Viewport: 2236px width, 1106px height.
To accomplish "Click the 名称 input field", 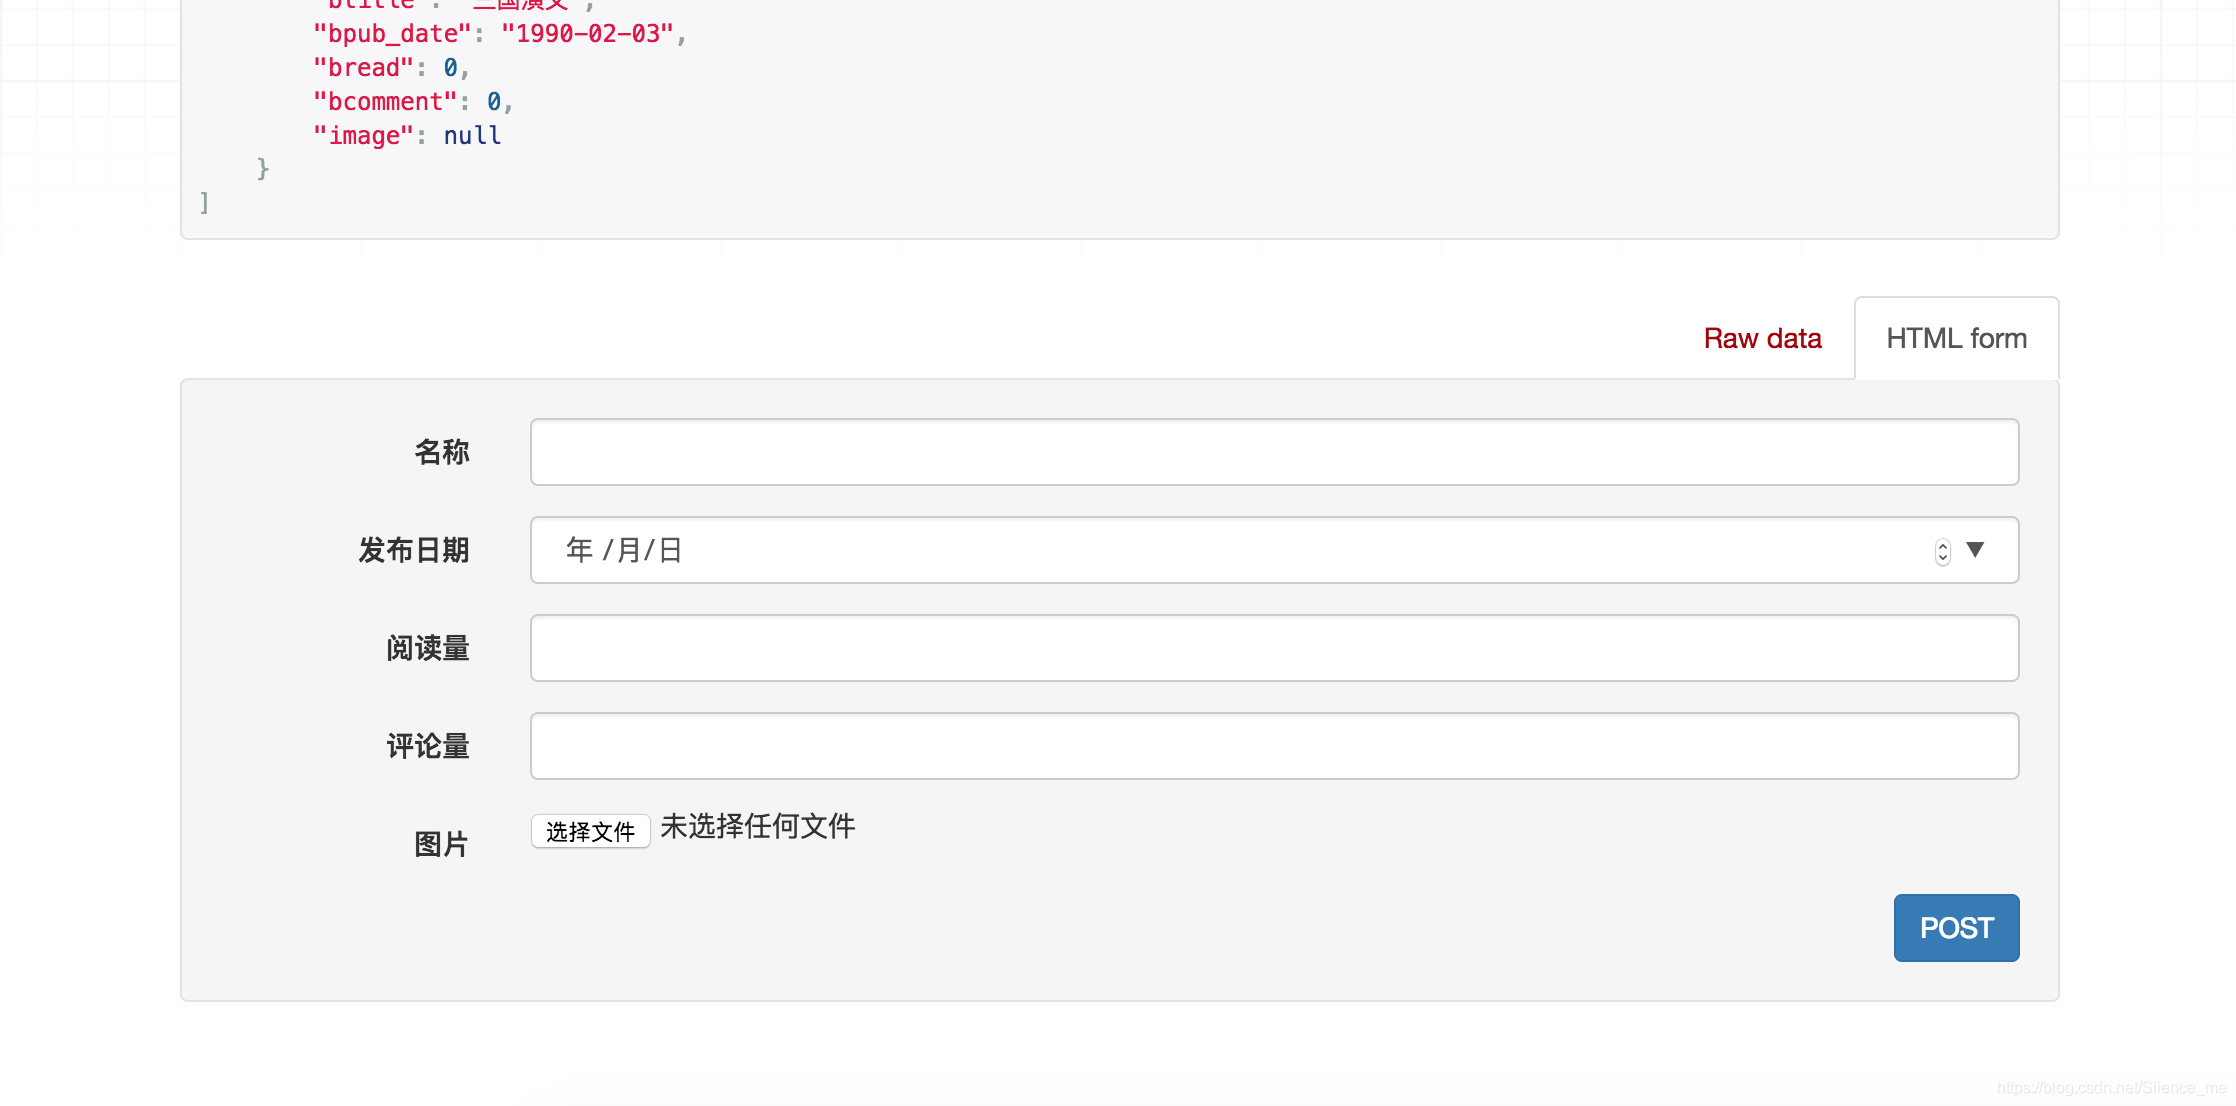I will [x=1273, y=452].
